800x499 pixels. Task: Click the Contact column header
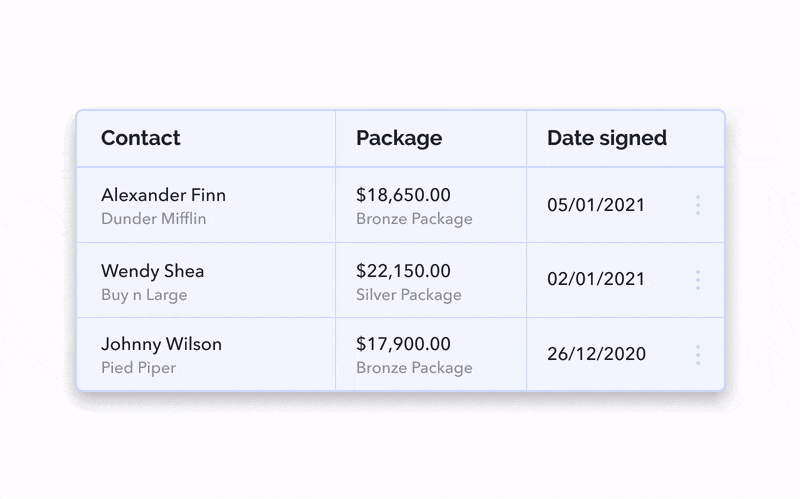[x=141, y=138]
